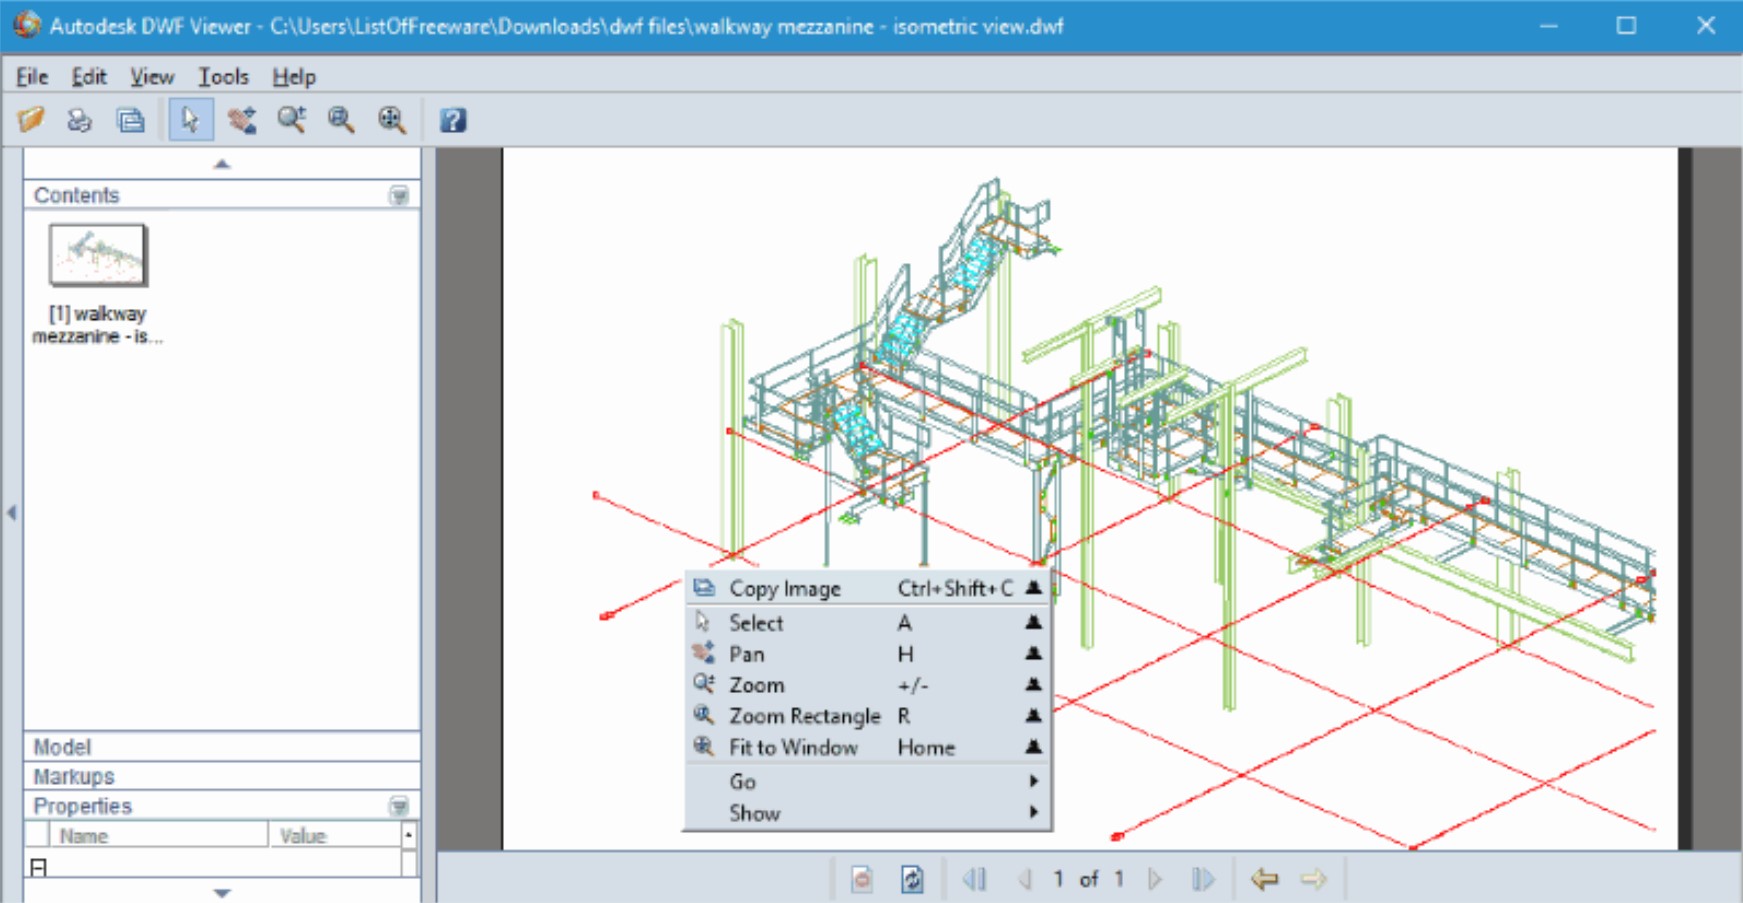This screenshot has width=1743, height=903.
Task: Select the walkway mezzanine sheet thumbnail
Action: pos(98,255)
